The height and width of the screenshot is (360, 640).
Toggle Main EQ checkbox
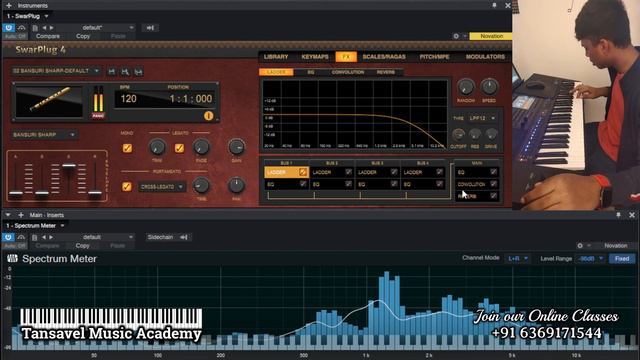pos(493,172)
